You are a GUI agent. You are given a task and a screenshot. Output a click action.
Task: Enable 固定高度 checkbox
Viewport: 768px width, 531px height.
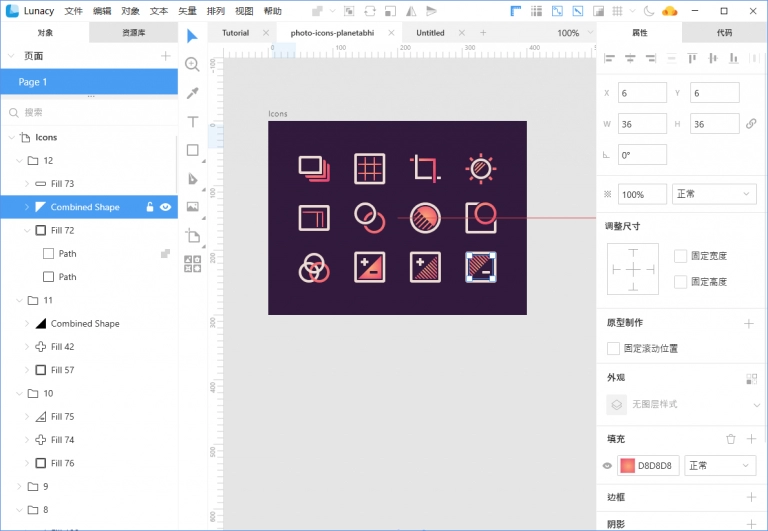680,282
